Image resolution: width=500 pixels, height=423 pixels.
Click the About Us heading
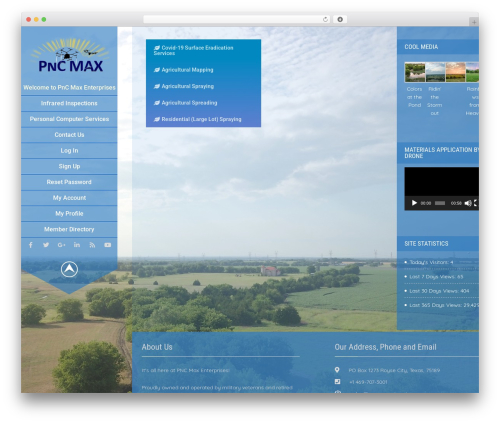pos(157,347)
